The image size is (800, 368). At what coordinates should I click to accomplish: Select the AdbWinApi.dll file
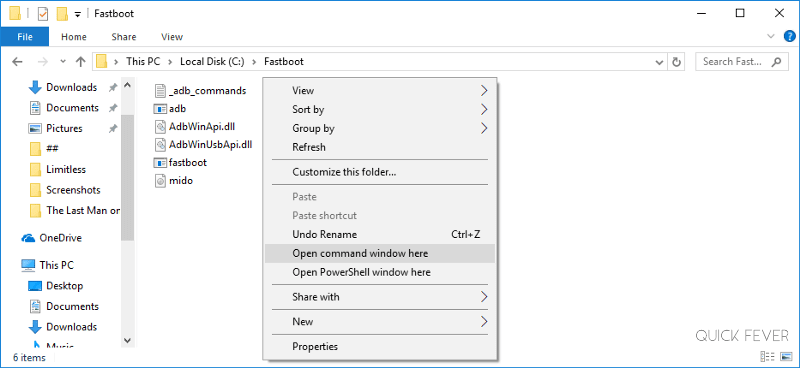coord(195,127)
